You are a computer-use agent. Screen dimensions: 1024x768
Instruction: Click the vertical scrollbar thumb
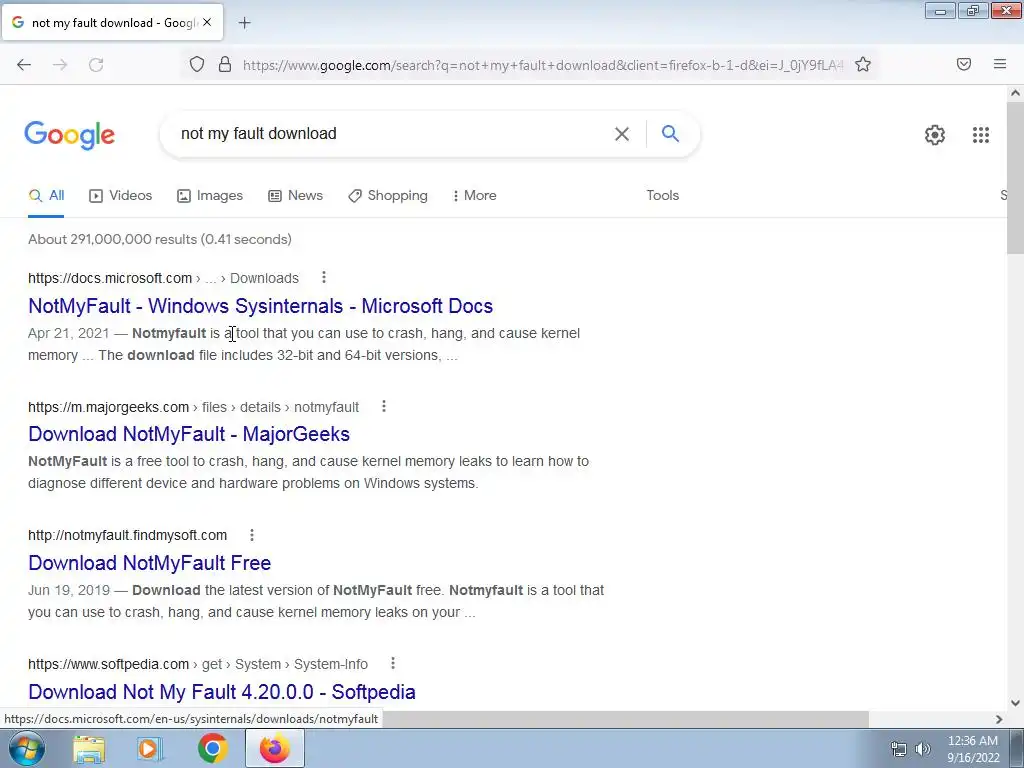pos(1015,178)
